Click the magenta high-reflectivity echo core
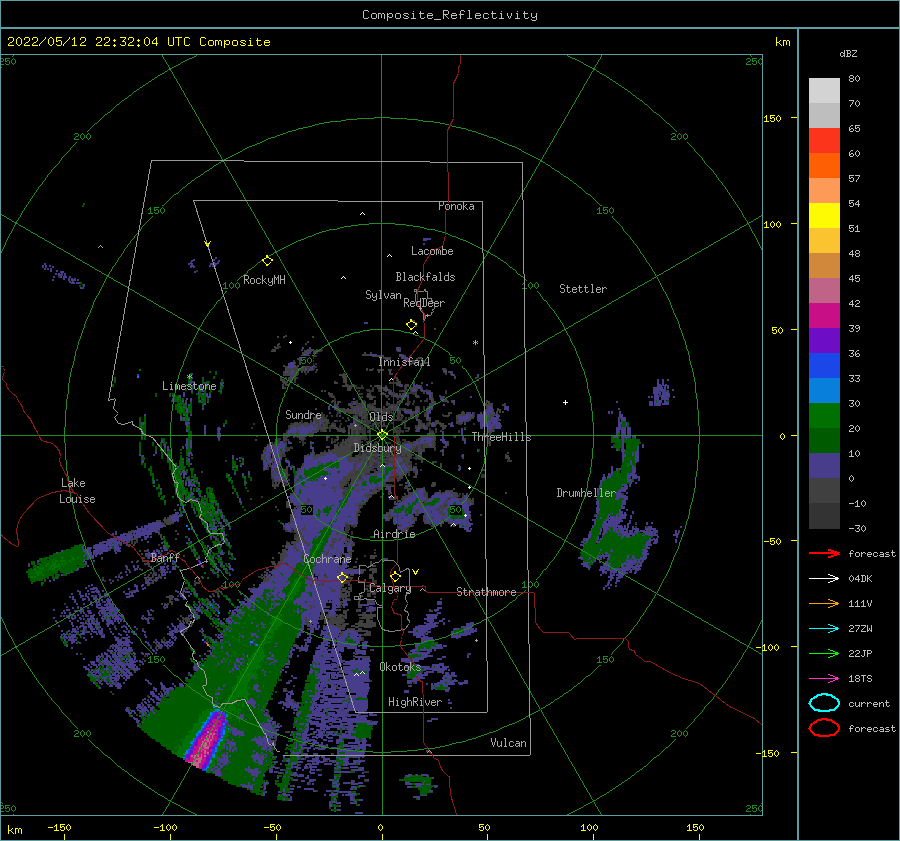 click(207, 739)
